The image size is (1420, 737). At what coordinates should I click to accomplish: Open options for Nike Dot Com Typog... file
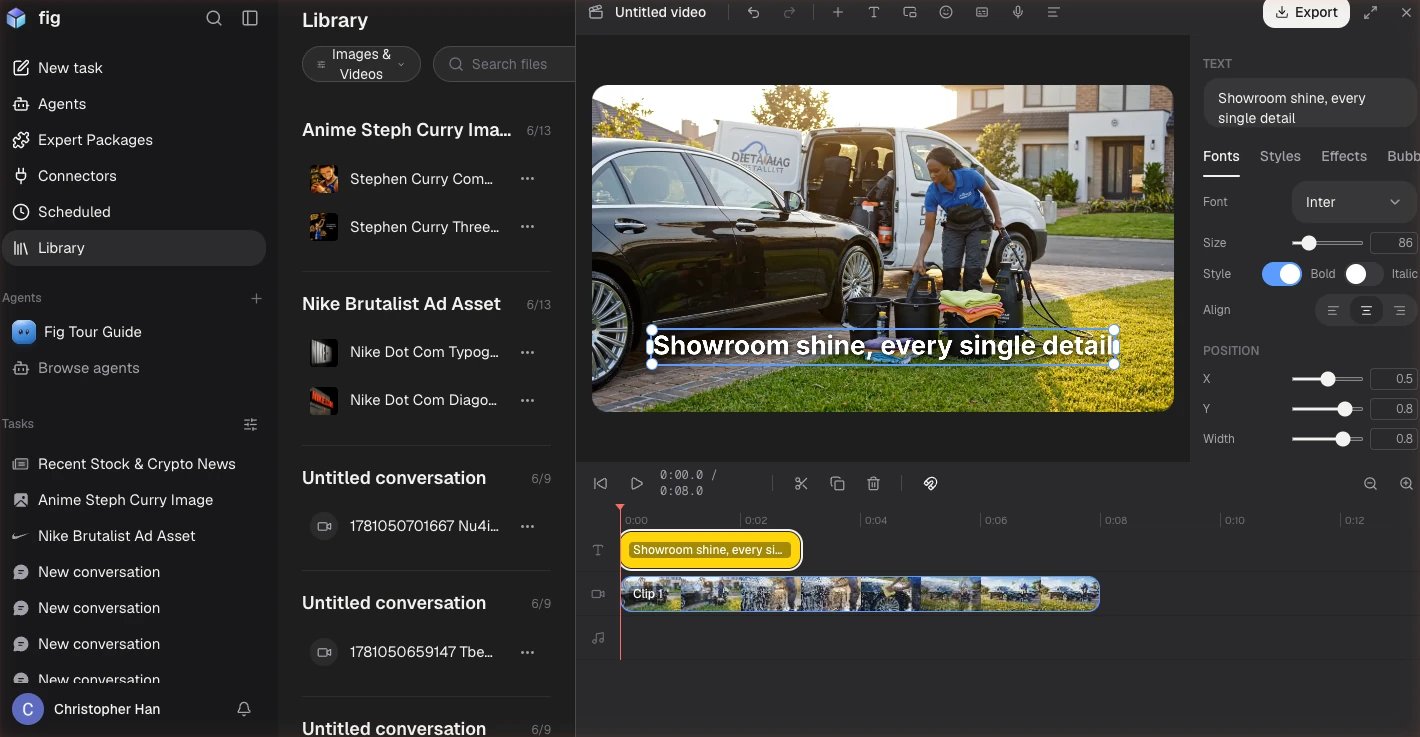click(x=527, y=352)
